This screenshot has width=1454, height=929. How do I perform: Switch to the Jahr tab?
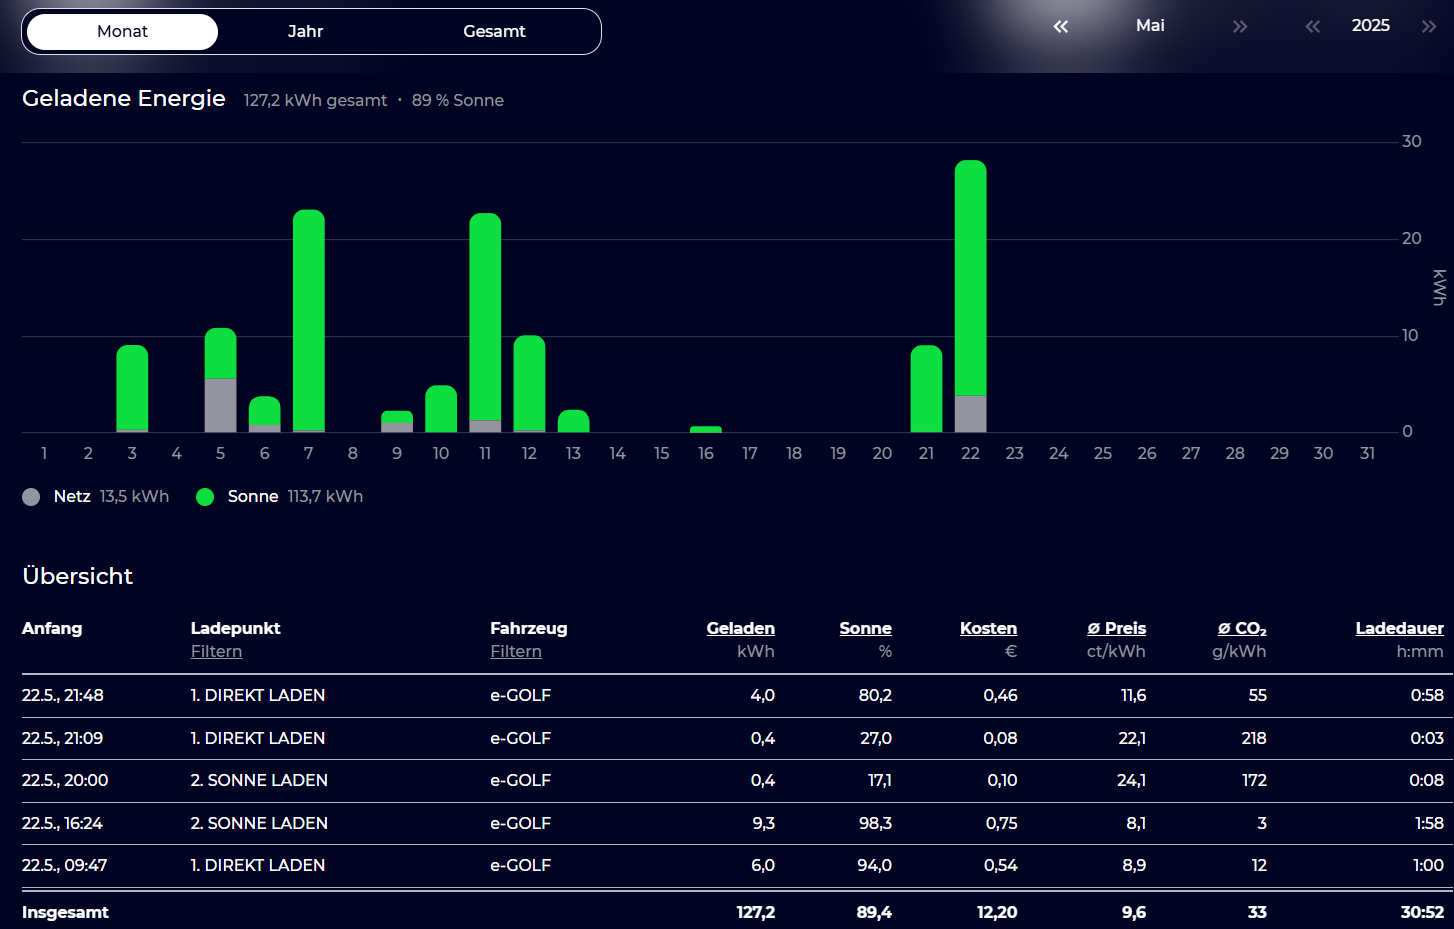click(305, 32)
